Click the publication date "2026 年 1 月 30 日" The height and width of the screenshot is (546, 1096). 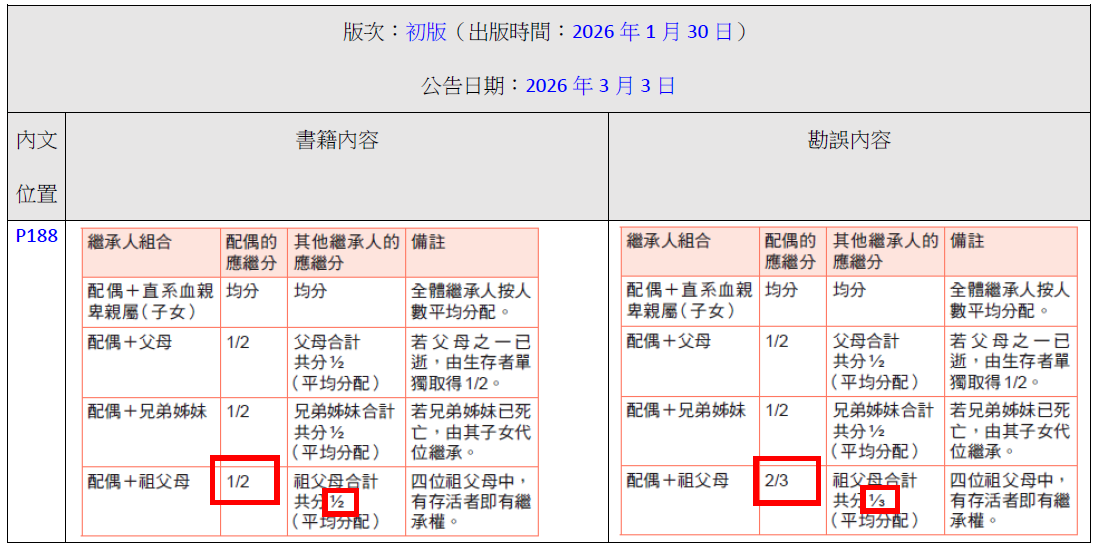[x=653, y=32]
